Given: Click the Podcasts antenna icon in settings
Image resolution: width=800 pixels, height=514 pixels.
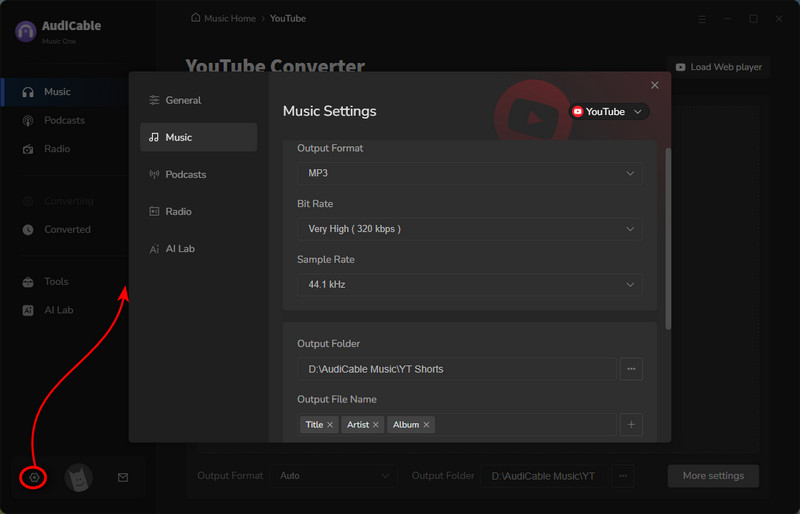Looking at the screenshot, I should [154, 175].
